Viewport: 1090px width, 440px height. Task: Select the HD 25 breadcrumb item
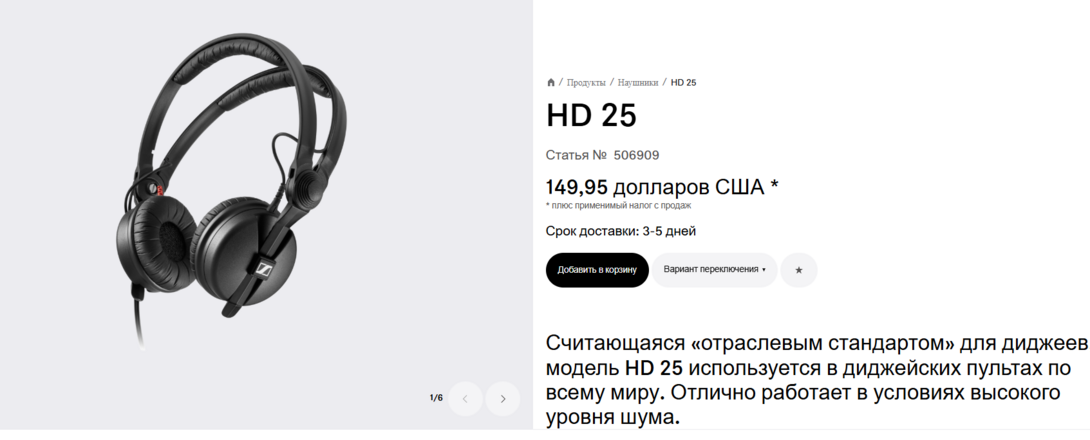coord(683,83)
